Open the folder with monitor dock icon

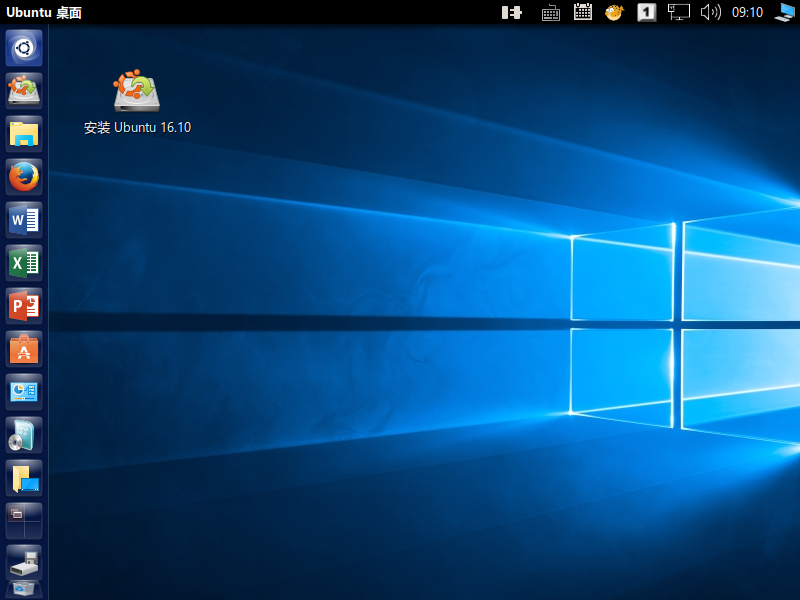(x=24, y=478)
